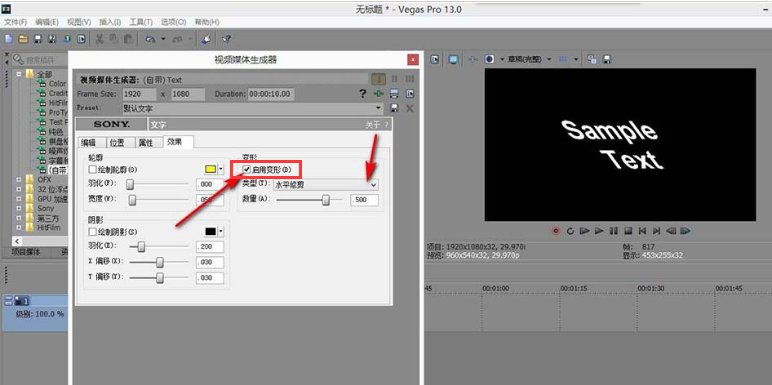This screenshot has width=772, height=385.
Task: Open the dropdown arrow next to Undo
Action: coord(163,39)
